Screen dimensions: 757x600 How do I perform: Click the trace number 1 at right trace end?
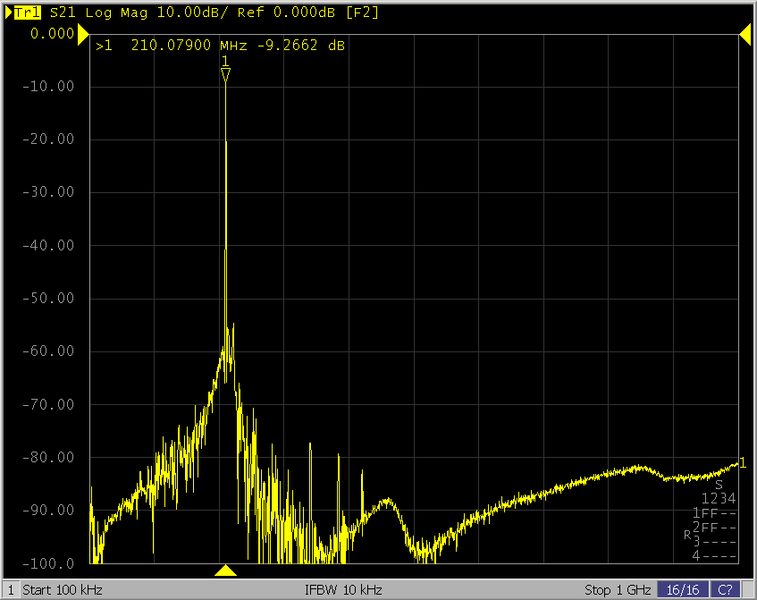tap(742, 462)
